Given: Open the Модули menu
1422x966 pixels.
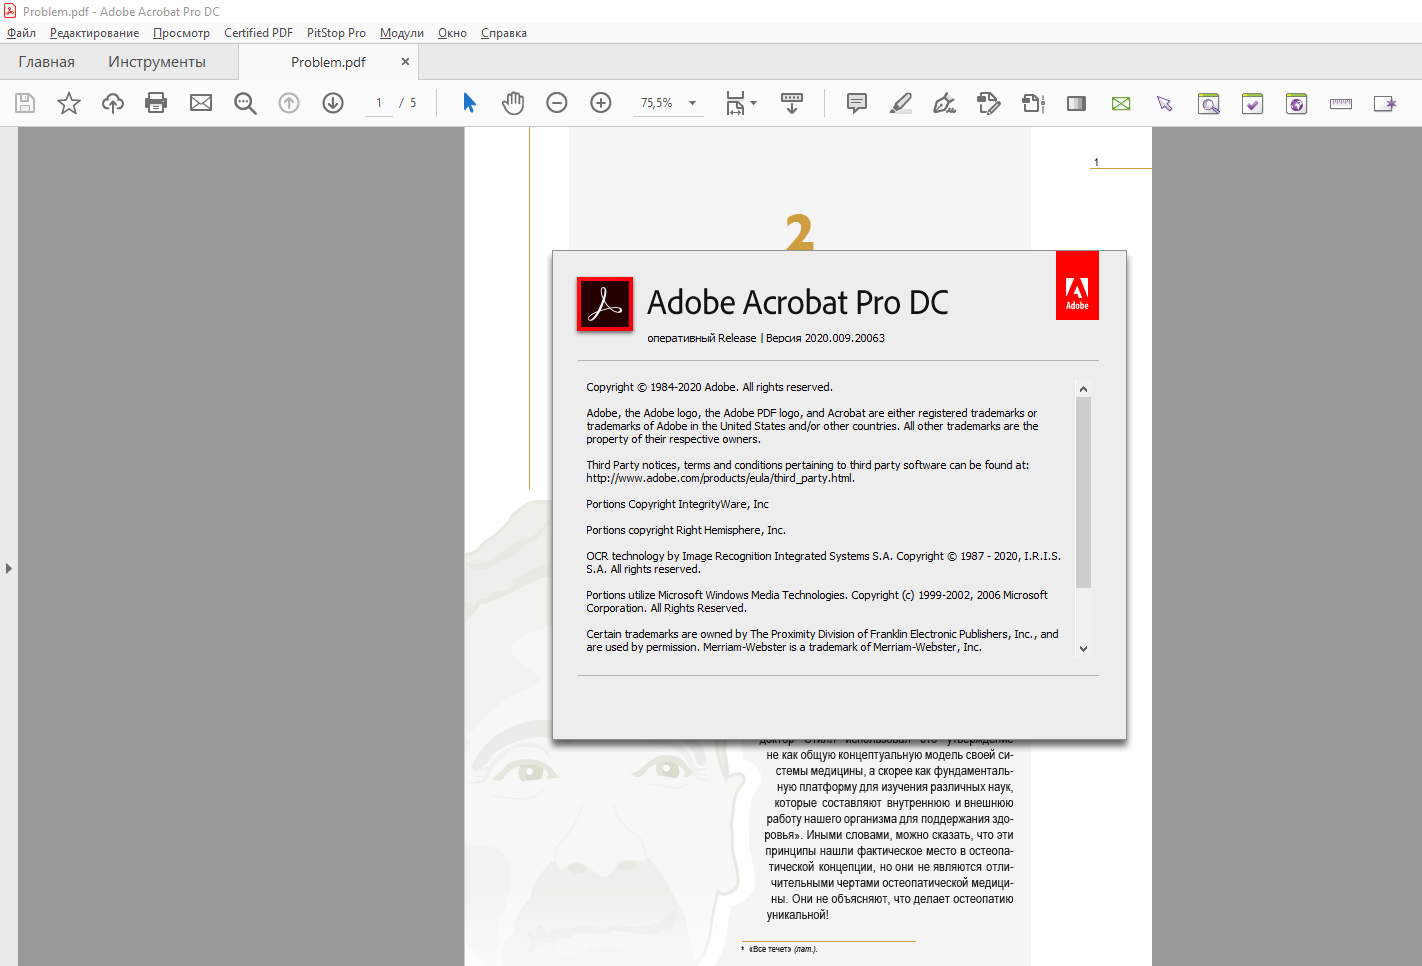Looking at the screenshot, I should pyautogui.click(x=402, y=33).
